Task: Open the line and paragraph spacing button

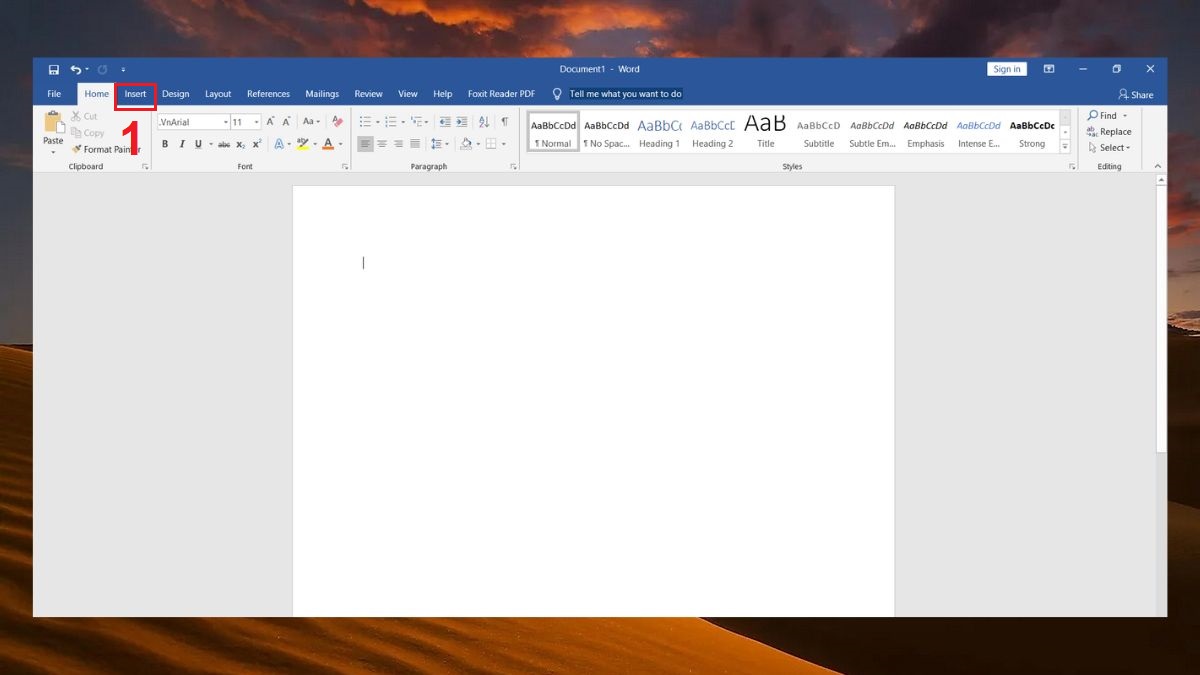Action: point(436,144)
